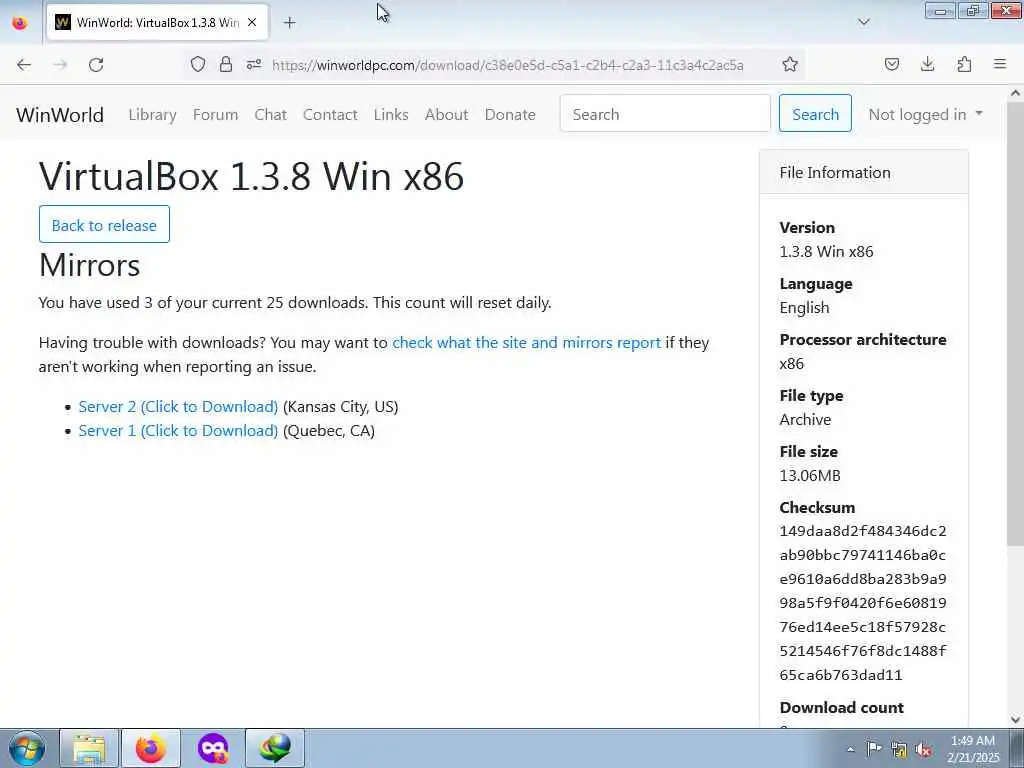The image size is (1024, 768).
Task: Click the Firefox taskbar icon
Action: pyautogui.click(x=151, y=748)
